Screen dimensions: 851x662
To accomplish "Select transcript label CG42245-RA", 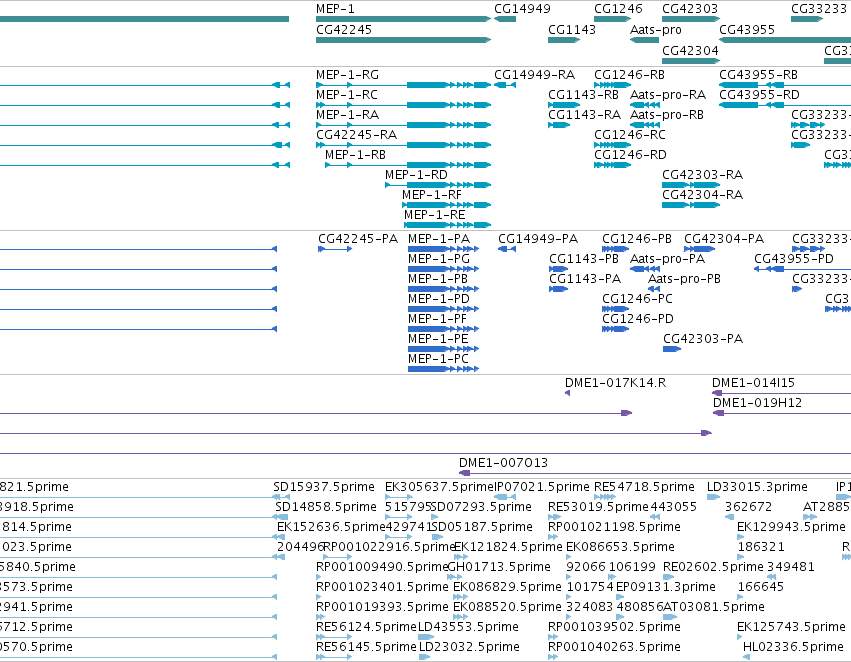I will coord(356,135).
